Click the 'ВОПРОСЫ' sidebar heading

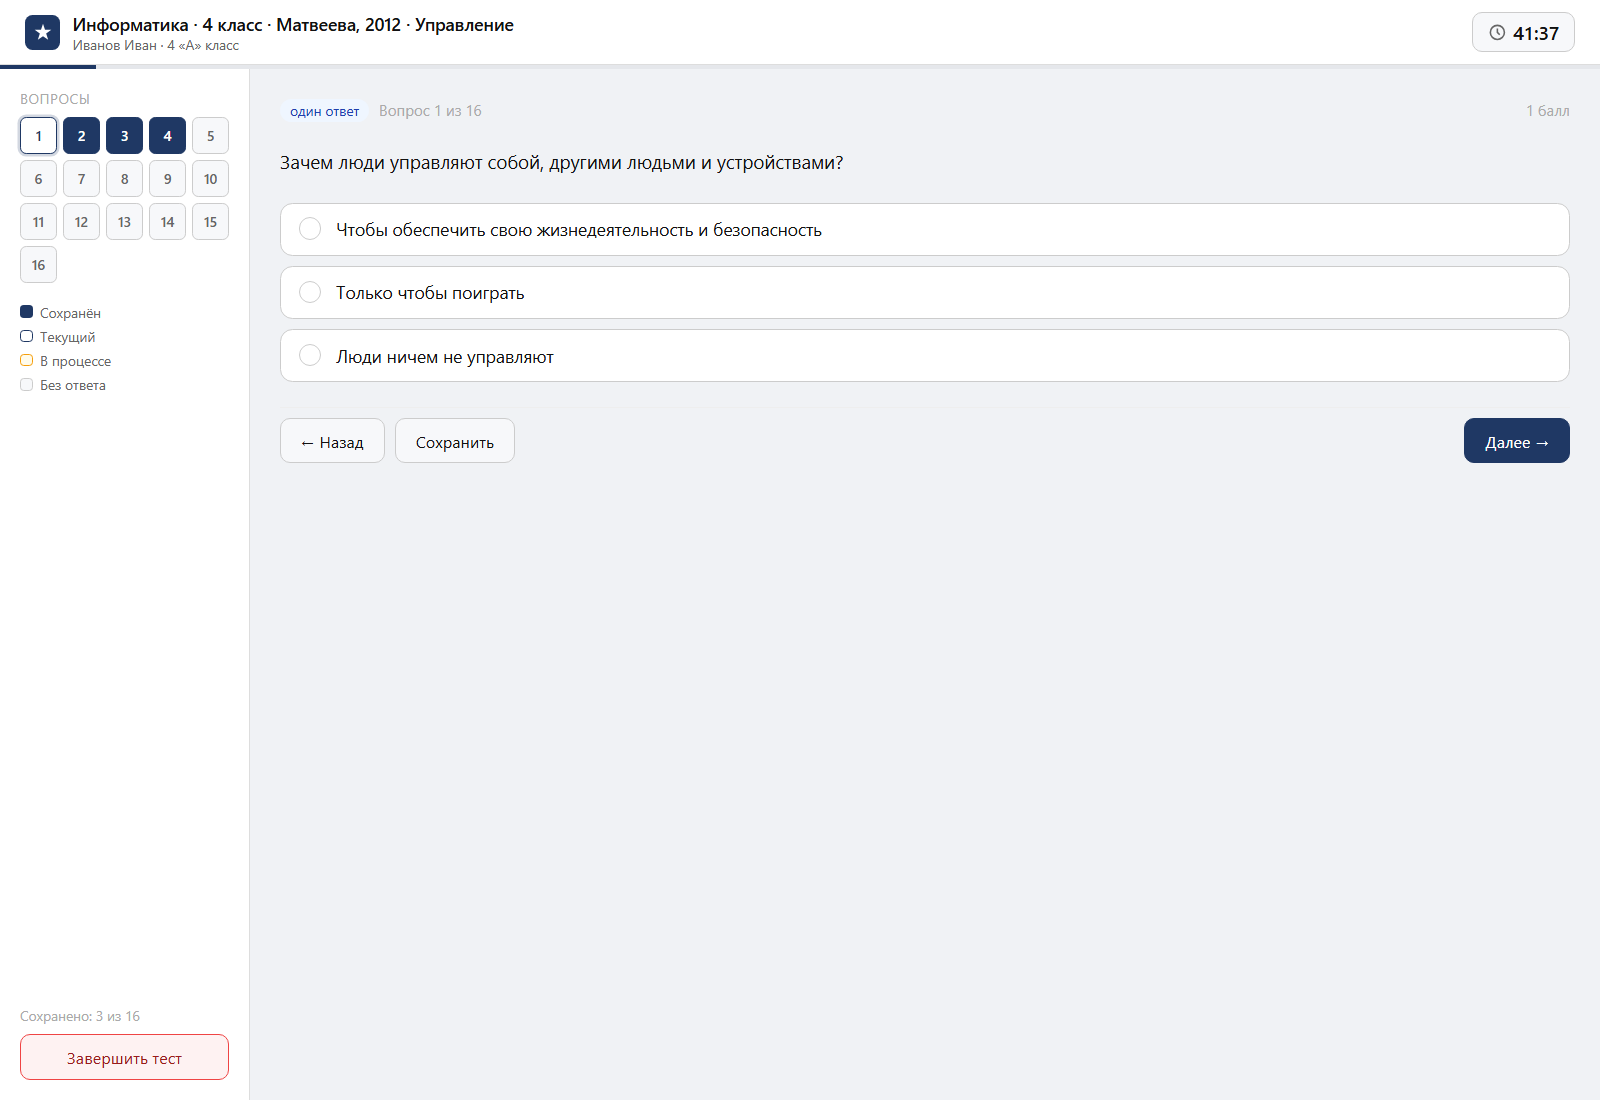(x=55, y=99)
